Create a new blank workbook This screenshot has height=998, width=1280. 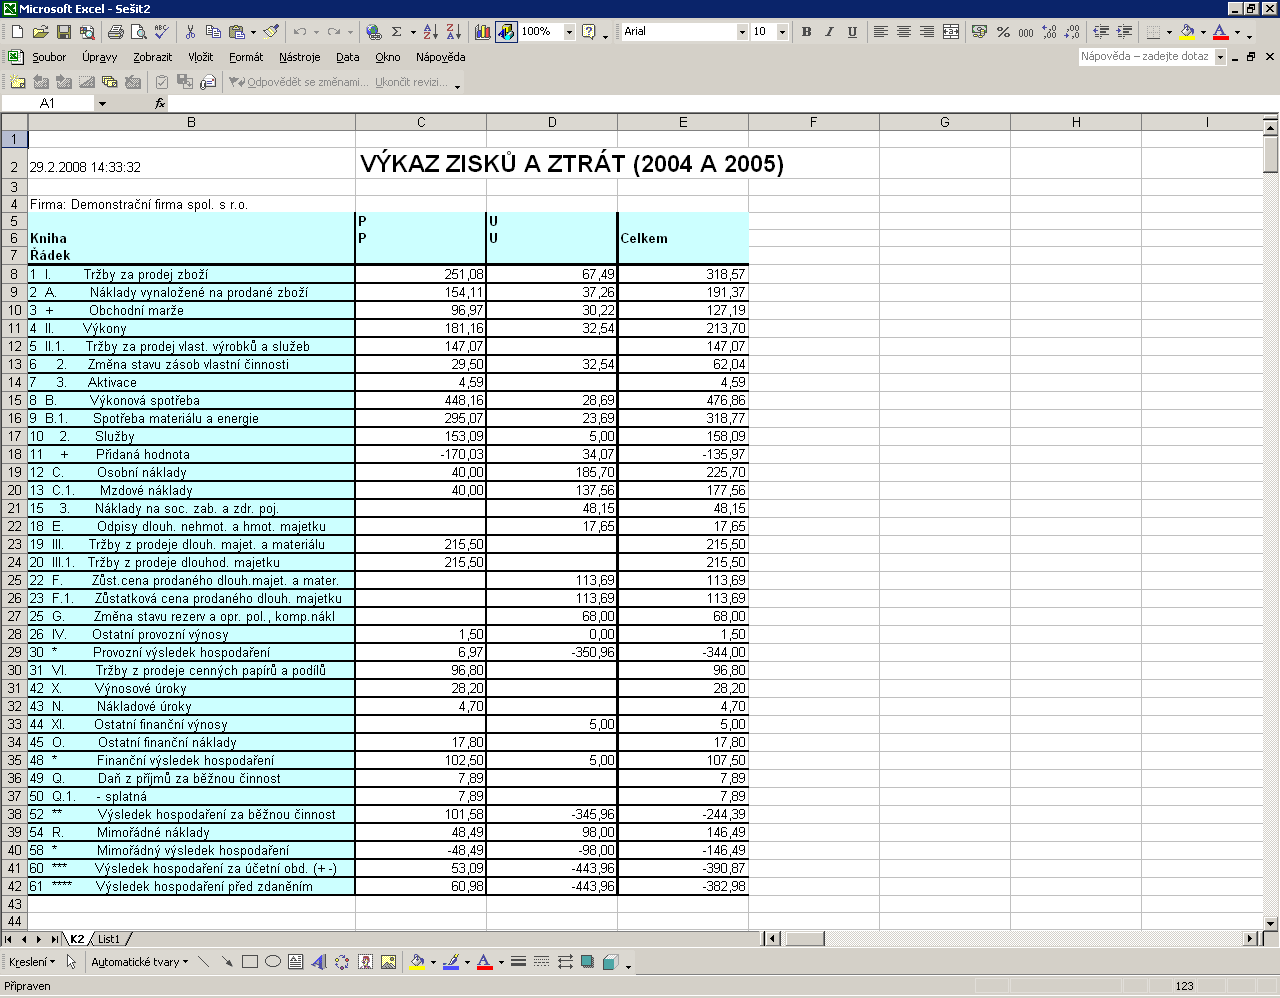coord(17,32)
